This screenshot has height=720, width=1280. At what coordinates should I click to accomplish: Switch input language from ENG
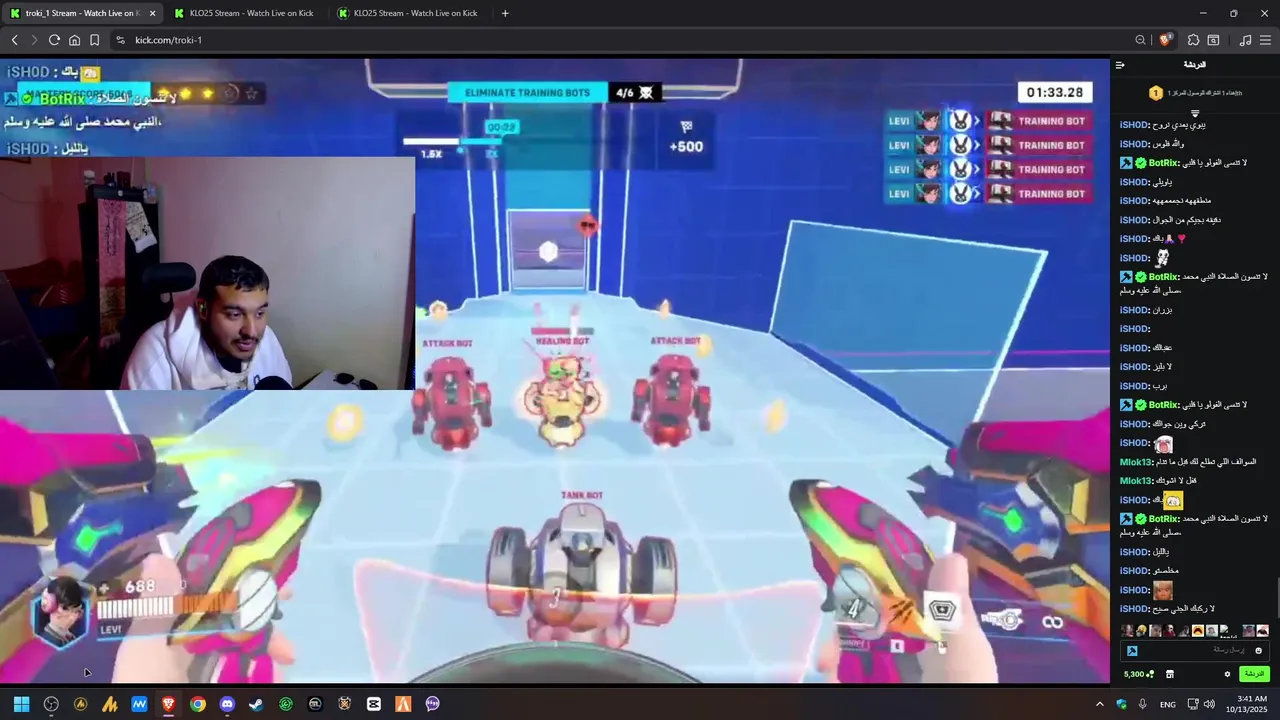pyautogui.click(x=1167, y=704)
